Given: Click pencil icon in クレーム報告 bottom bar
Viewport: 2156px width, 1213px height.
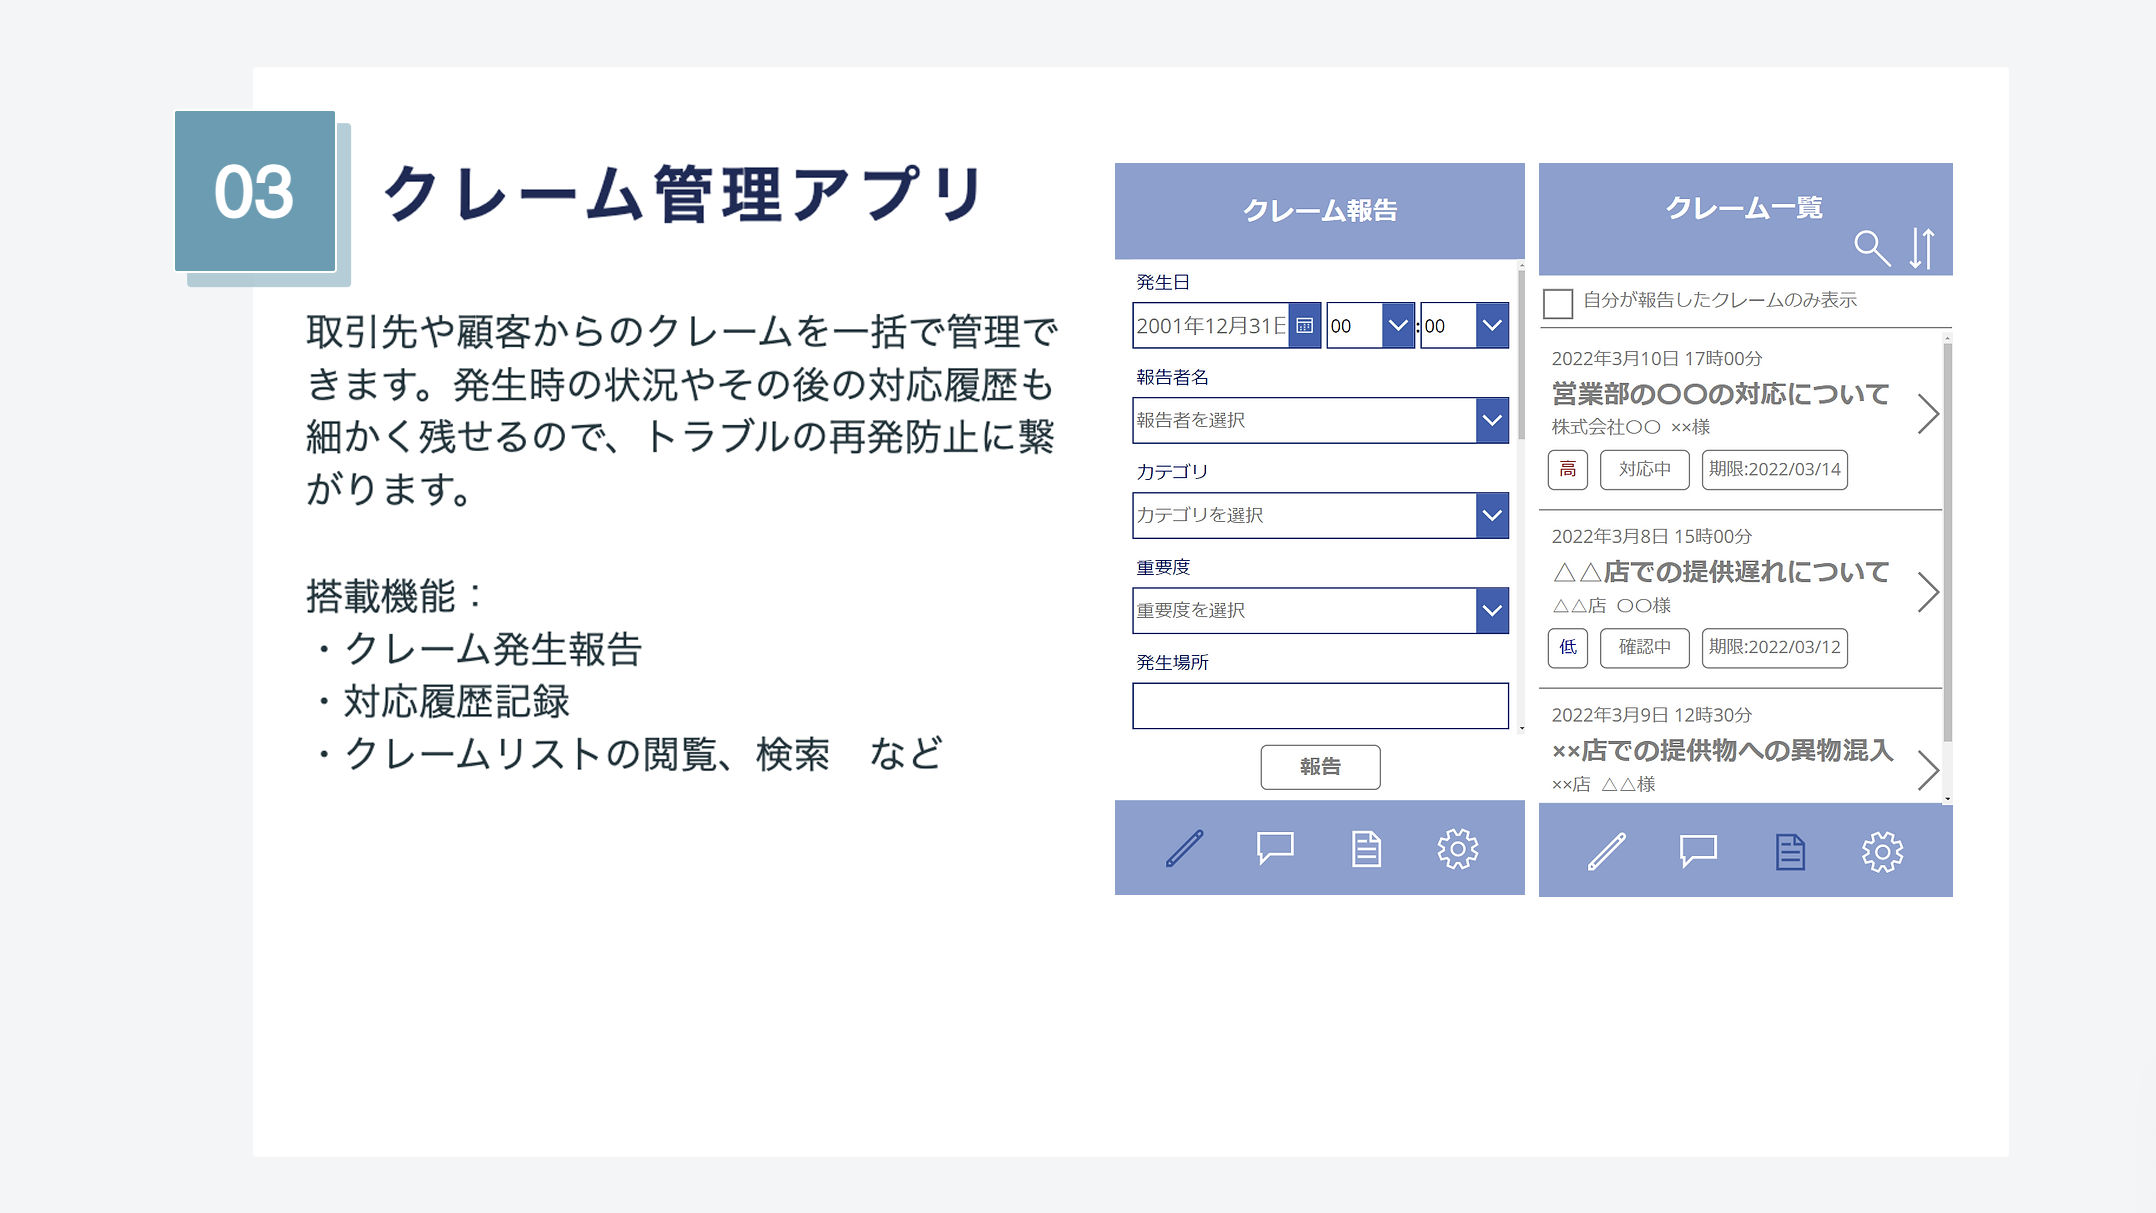Looking at the screenshot, I should (1185, 848).
